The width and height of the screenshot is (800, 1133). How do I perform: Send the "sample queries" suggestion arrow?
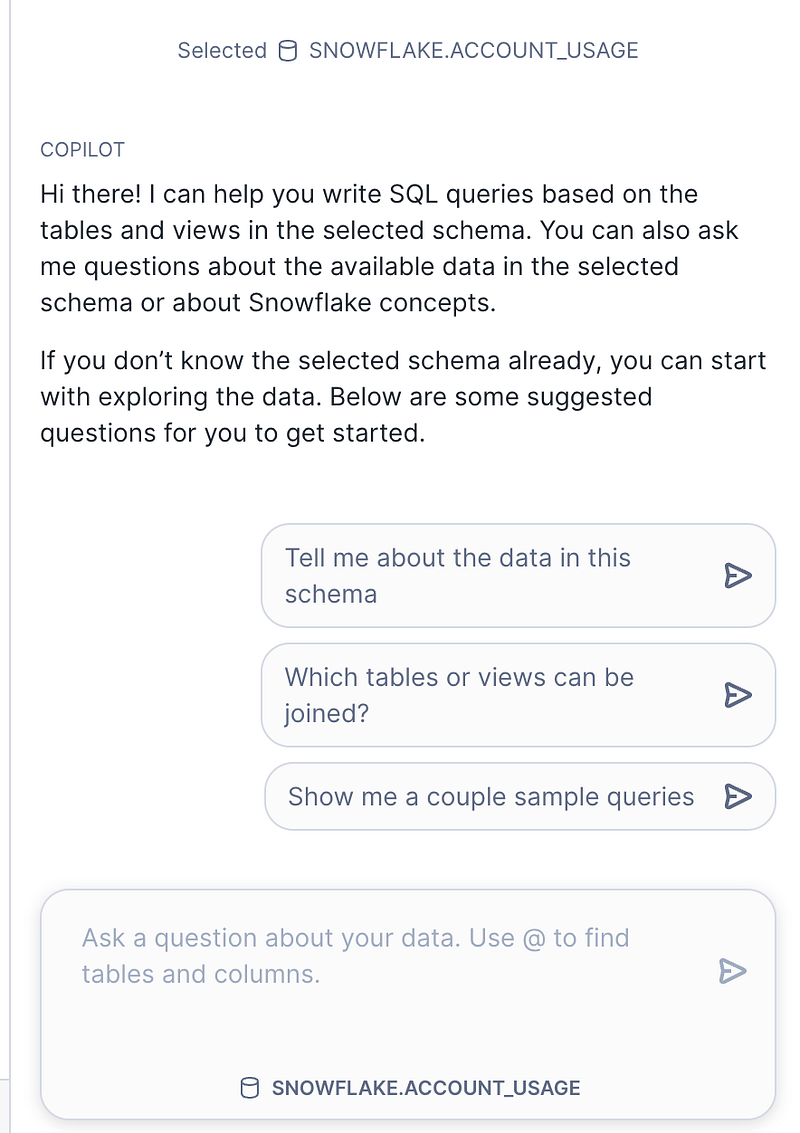738,796
